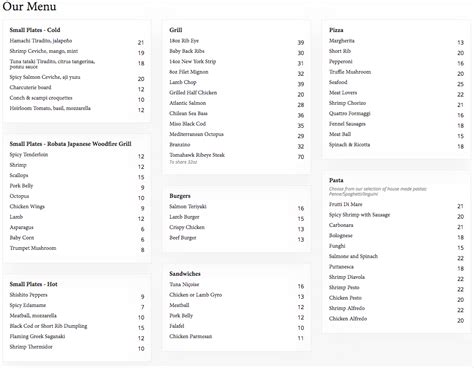The height and width of the screenshot is (368, 474).
Task: Click the Hamachi Tiradito, jalapeño item
Action: [41, 41]
